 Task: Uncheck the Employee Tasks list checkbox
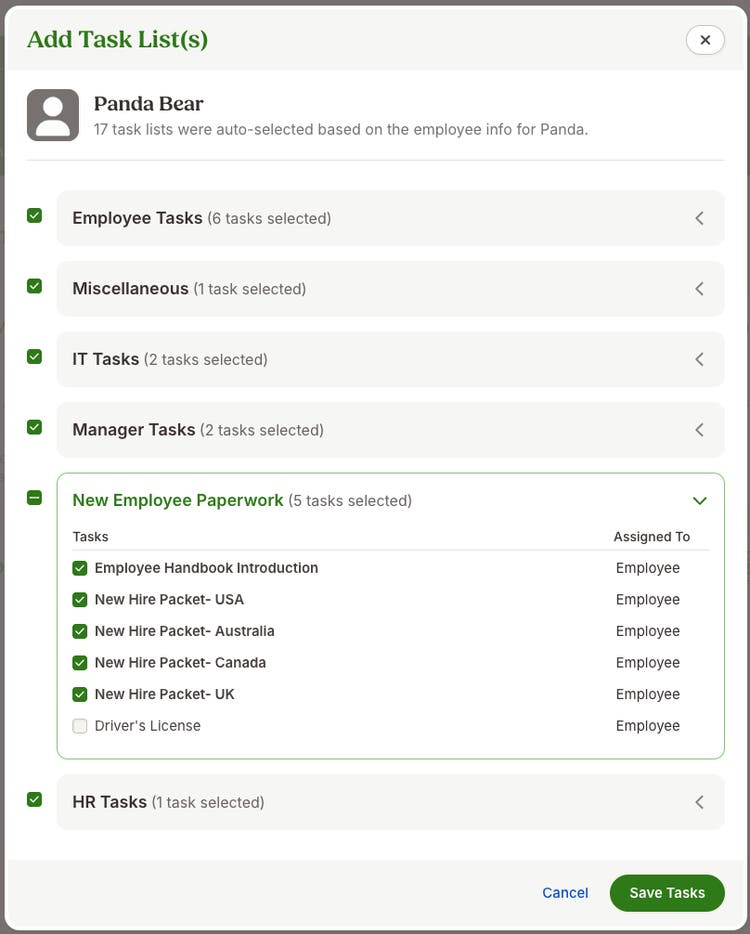pyautogui.click(x=35, y=215)
